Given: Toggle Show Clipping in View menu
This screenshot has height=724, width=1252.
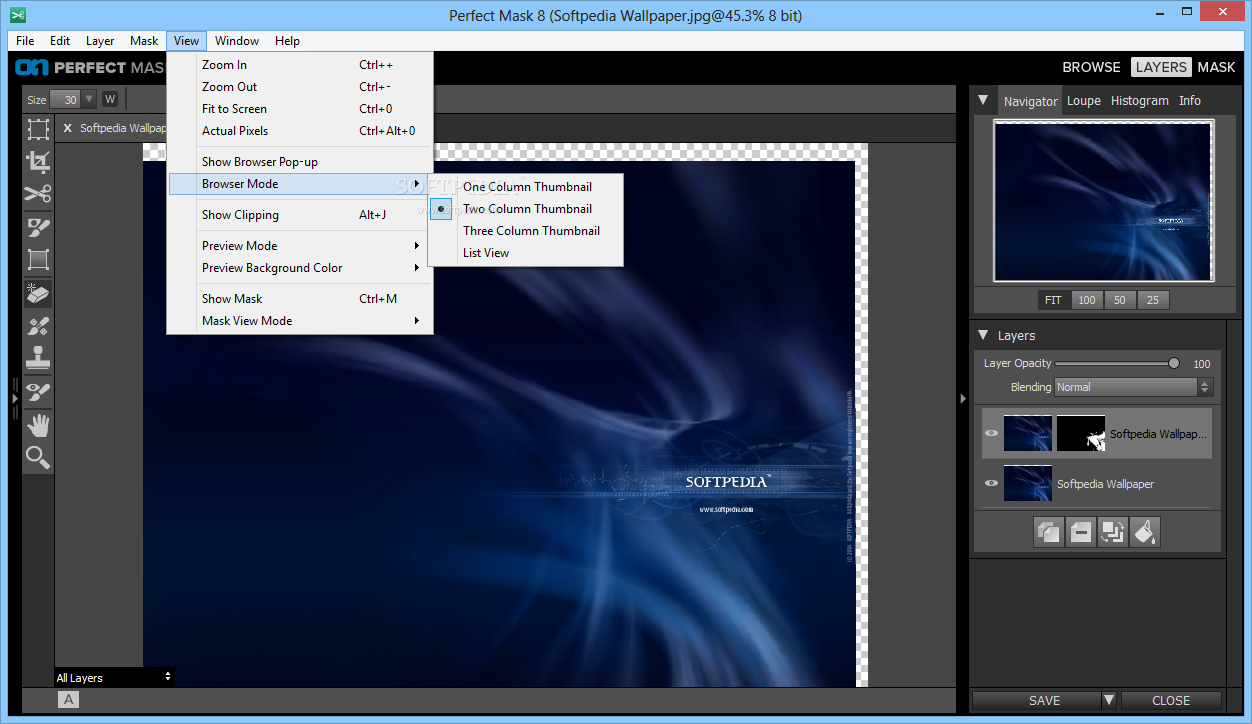Looking at the screenshot, I should [300, 215].
